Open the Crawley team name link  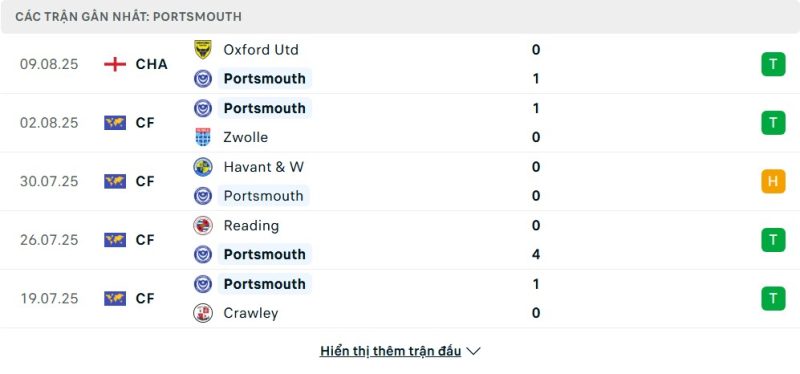coord(251,313)
